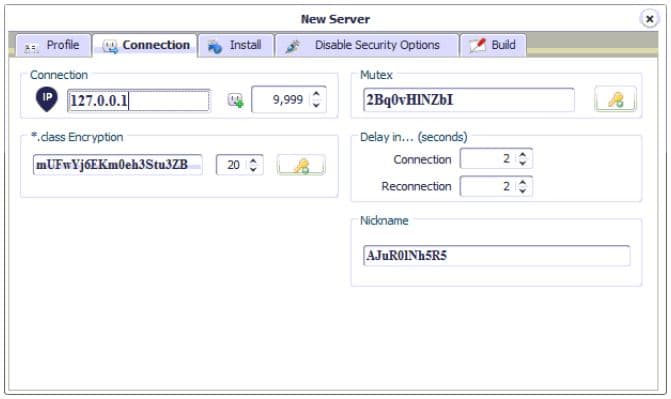This screenshot has height=399, width=671.
Task: Open Disable Security Options tab
Action: (367, 45)
